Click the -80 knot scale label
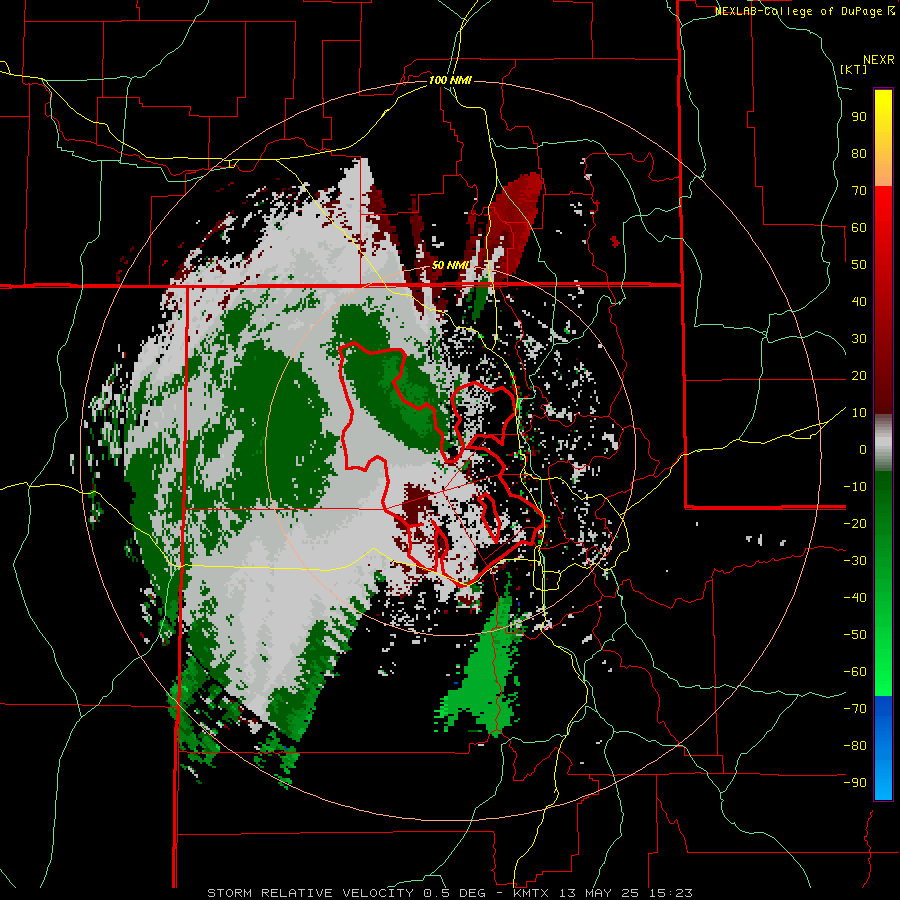Image resolution: width=900 pixels, height=900 pixels. tap(856, 746)
